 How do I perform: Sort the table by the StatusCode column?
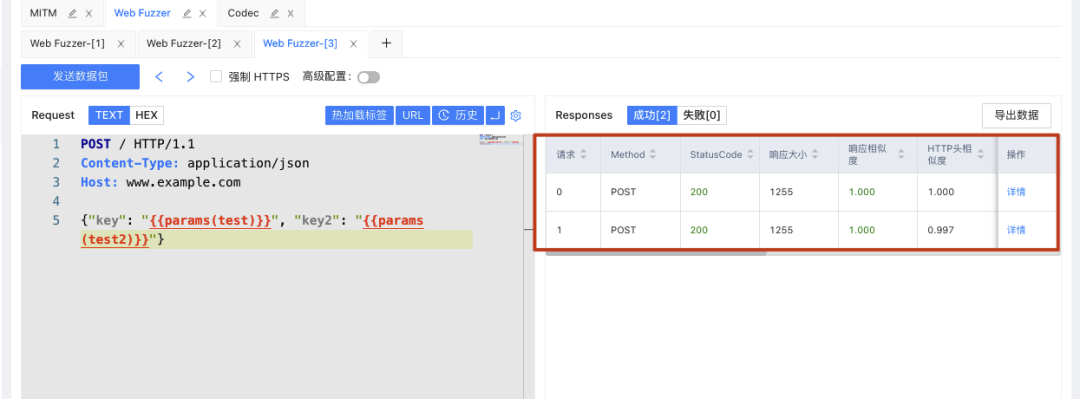pyautogui.click(x=749, y=155)
